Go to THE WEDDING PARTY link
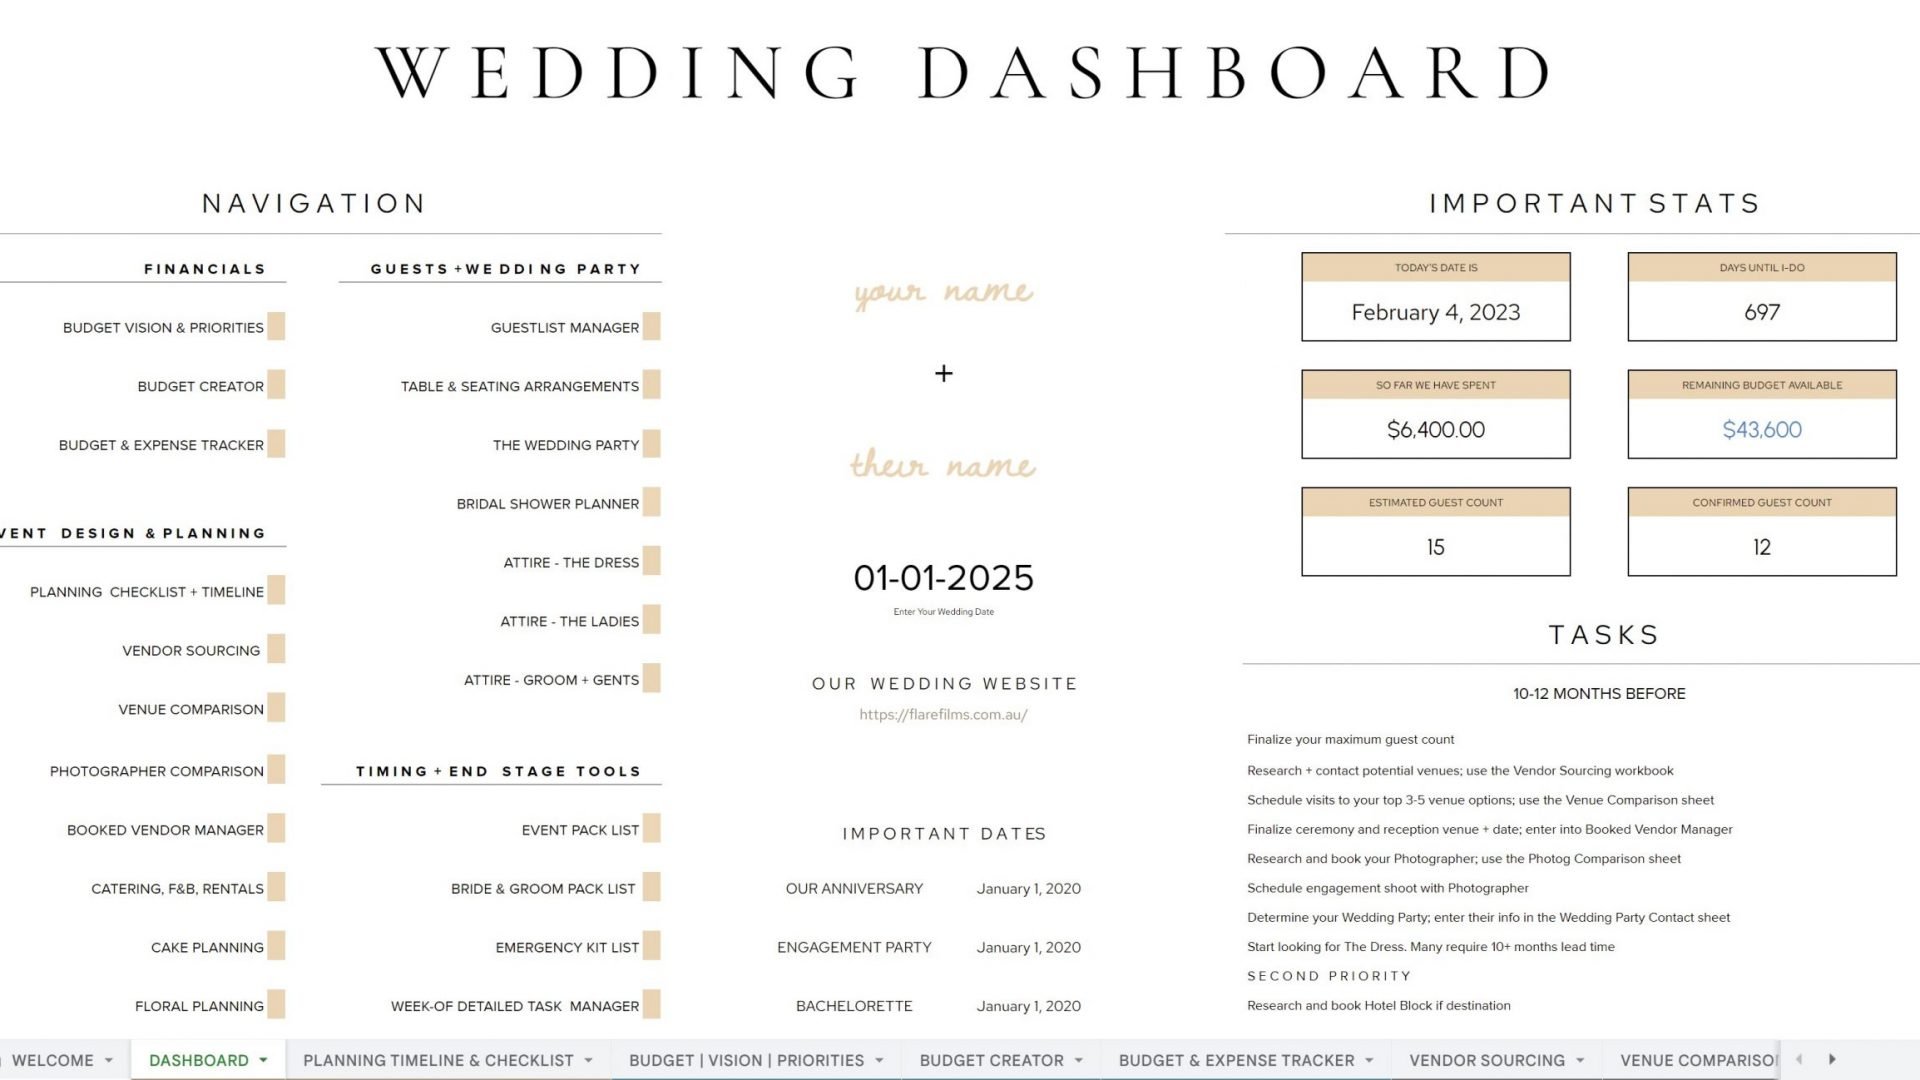The image size is (1920, 1080). [x=566, y=445]
